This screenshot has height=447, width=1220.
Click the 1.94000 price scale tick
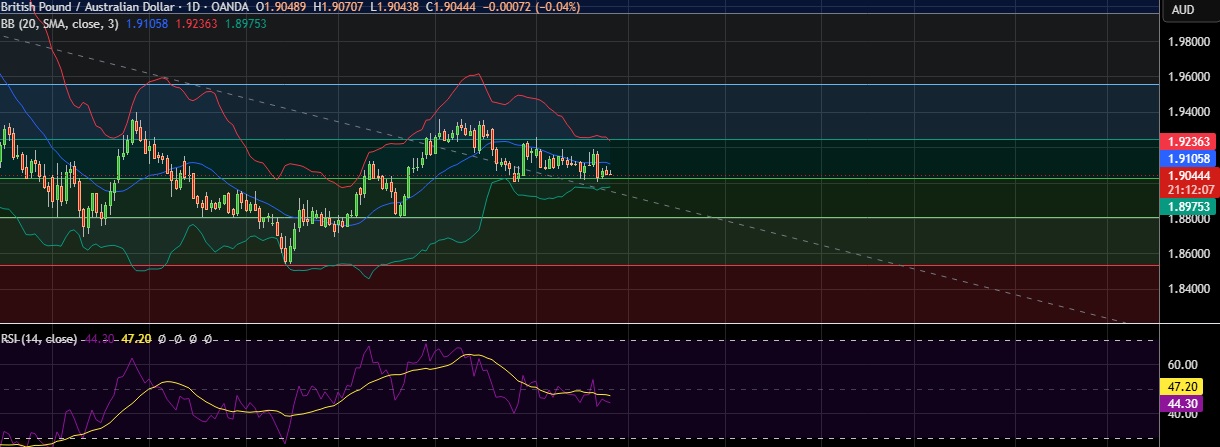point(1190,112)
